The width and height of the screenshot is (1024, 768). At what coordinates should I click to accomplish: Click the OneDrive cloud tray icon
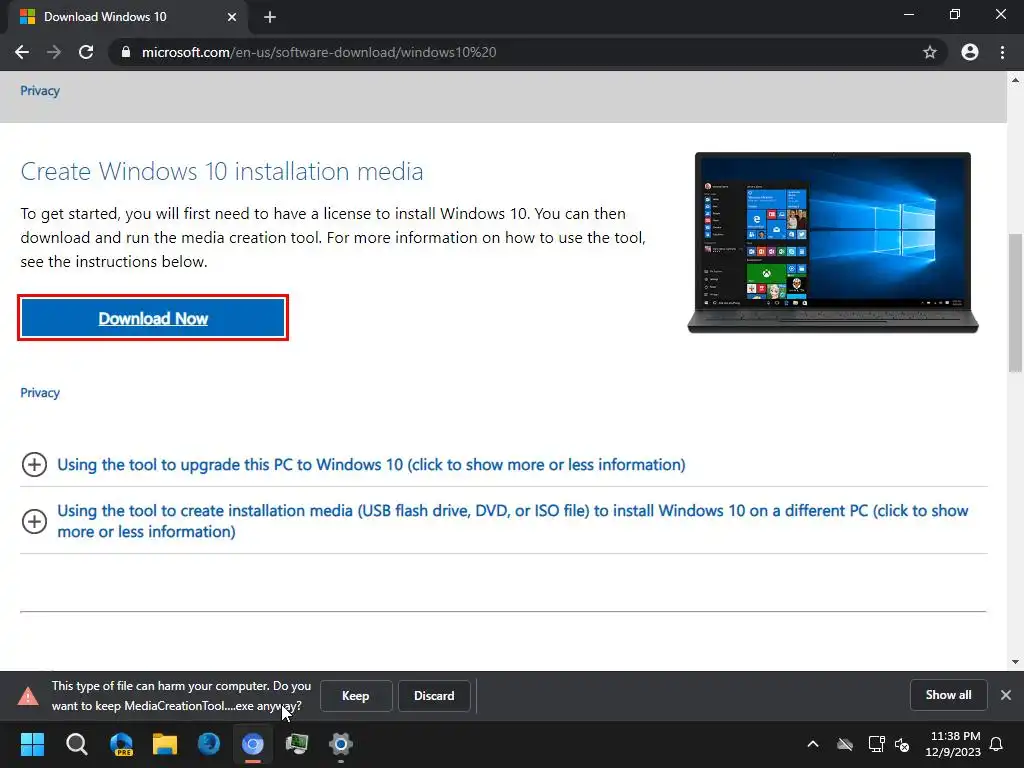tap(845, 744)
